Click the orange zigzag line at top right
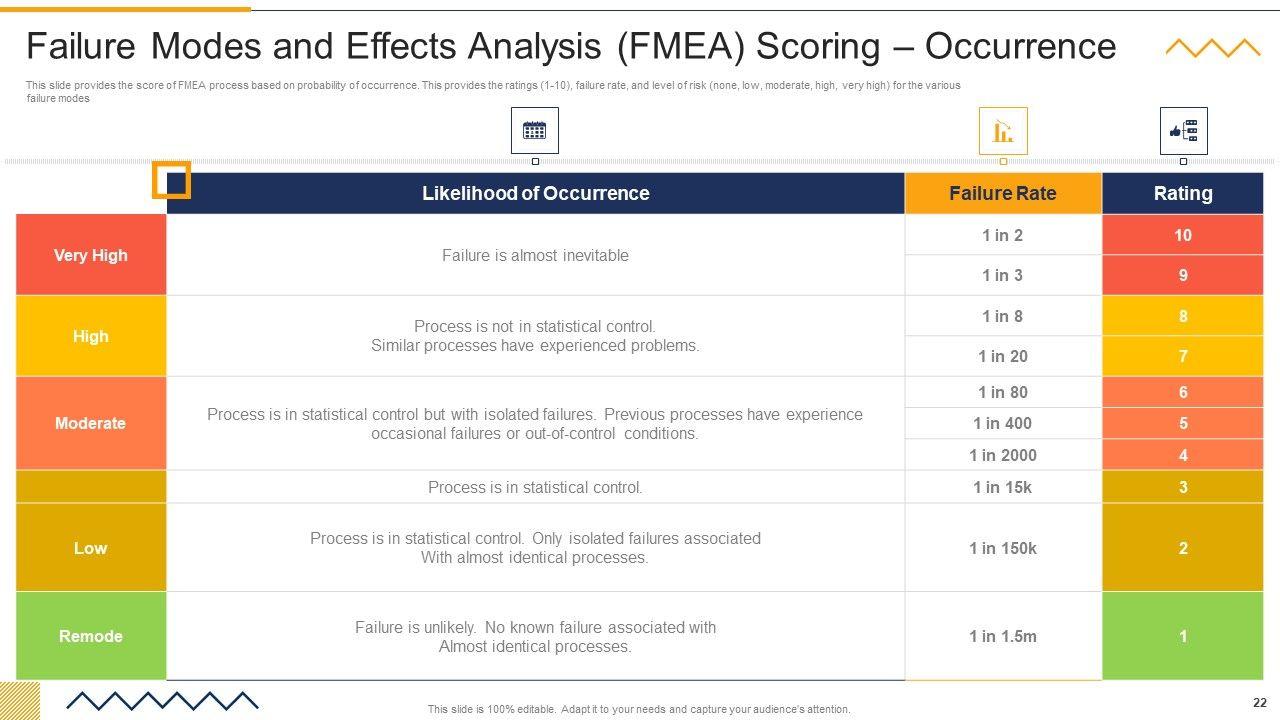 pyautogui.click(x=1212, y=47)
